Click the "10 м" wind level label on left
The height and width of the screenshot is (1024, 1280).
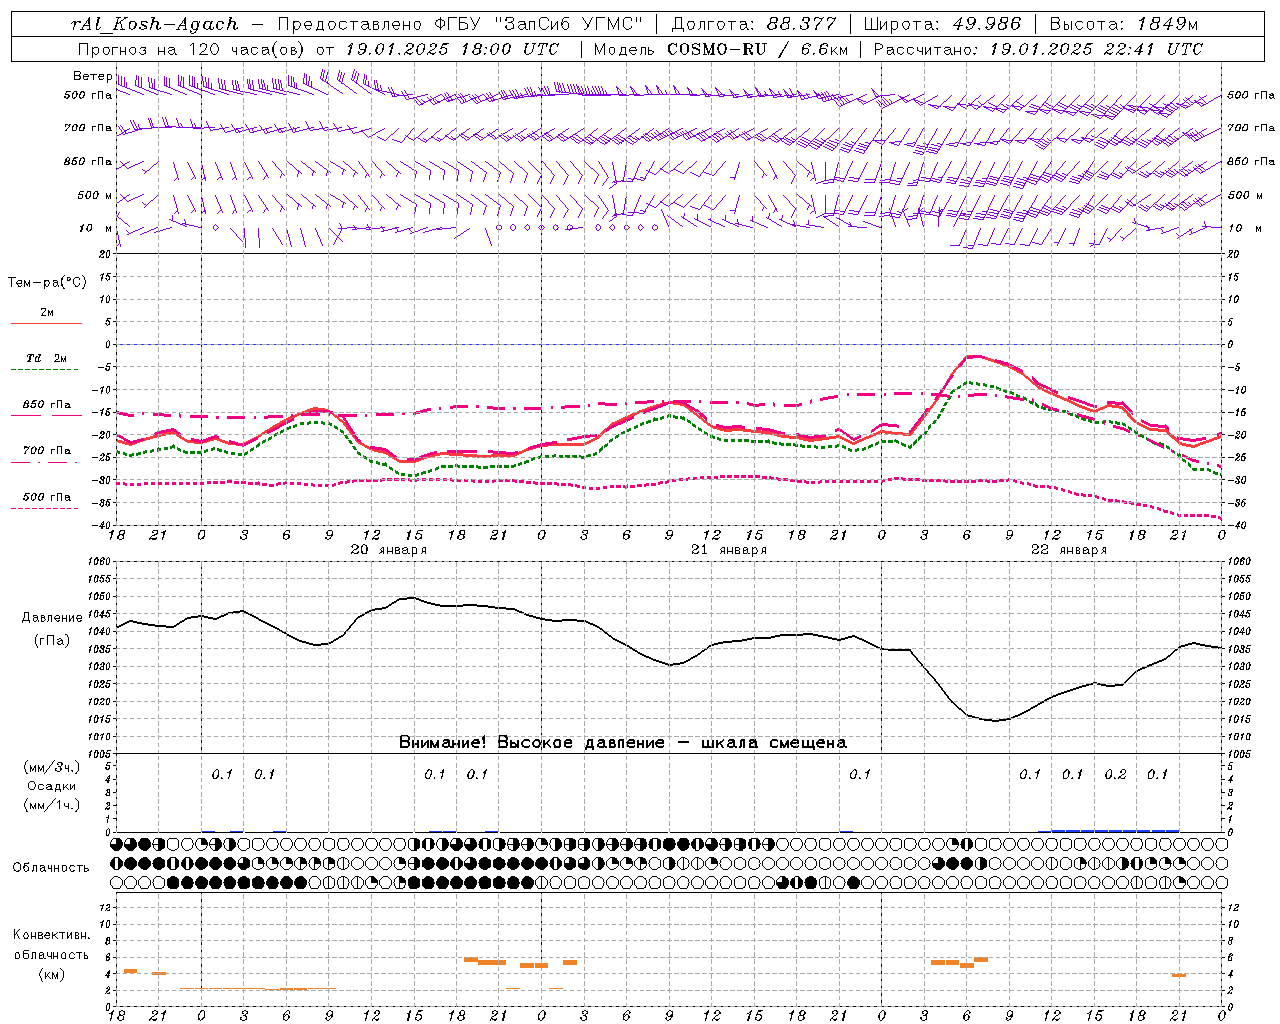pyautogui.click(x=95, y=229)
